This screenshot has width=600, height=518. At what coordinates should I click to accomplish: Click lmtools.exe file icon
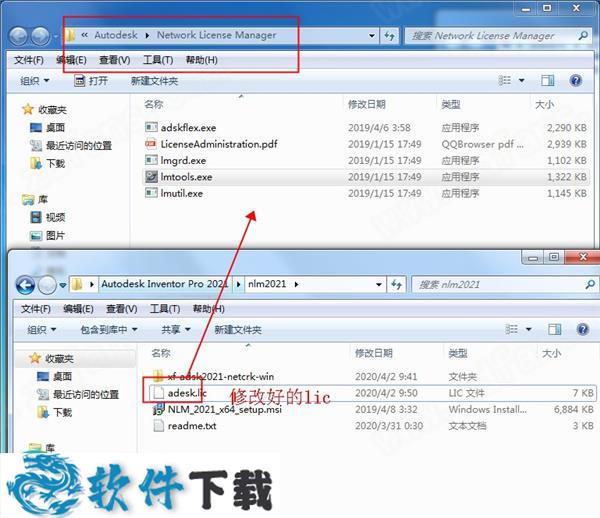[x=151, y=176]
